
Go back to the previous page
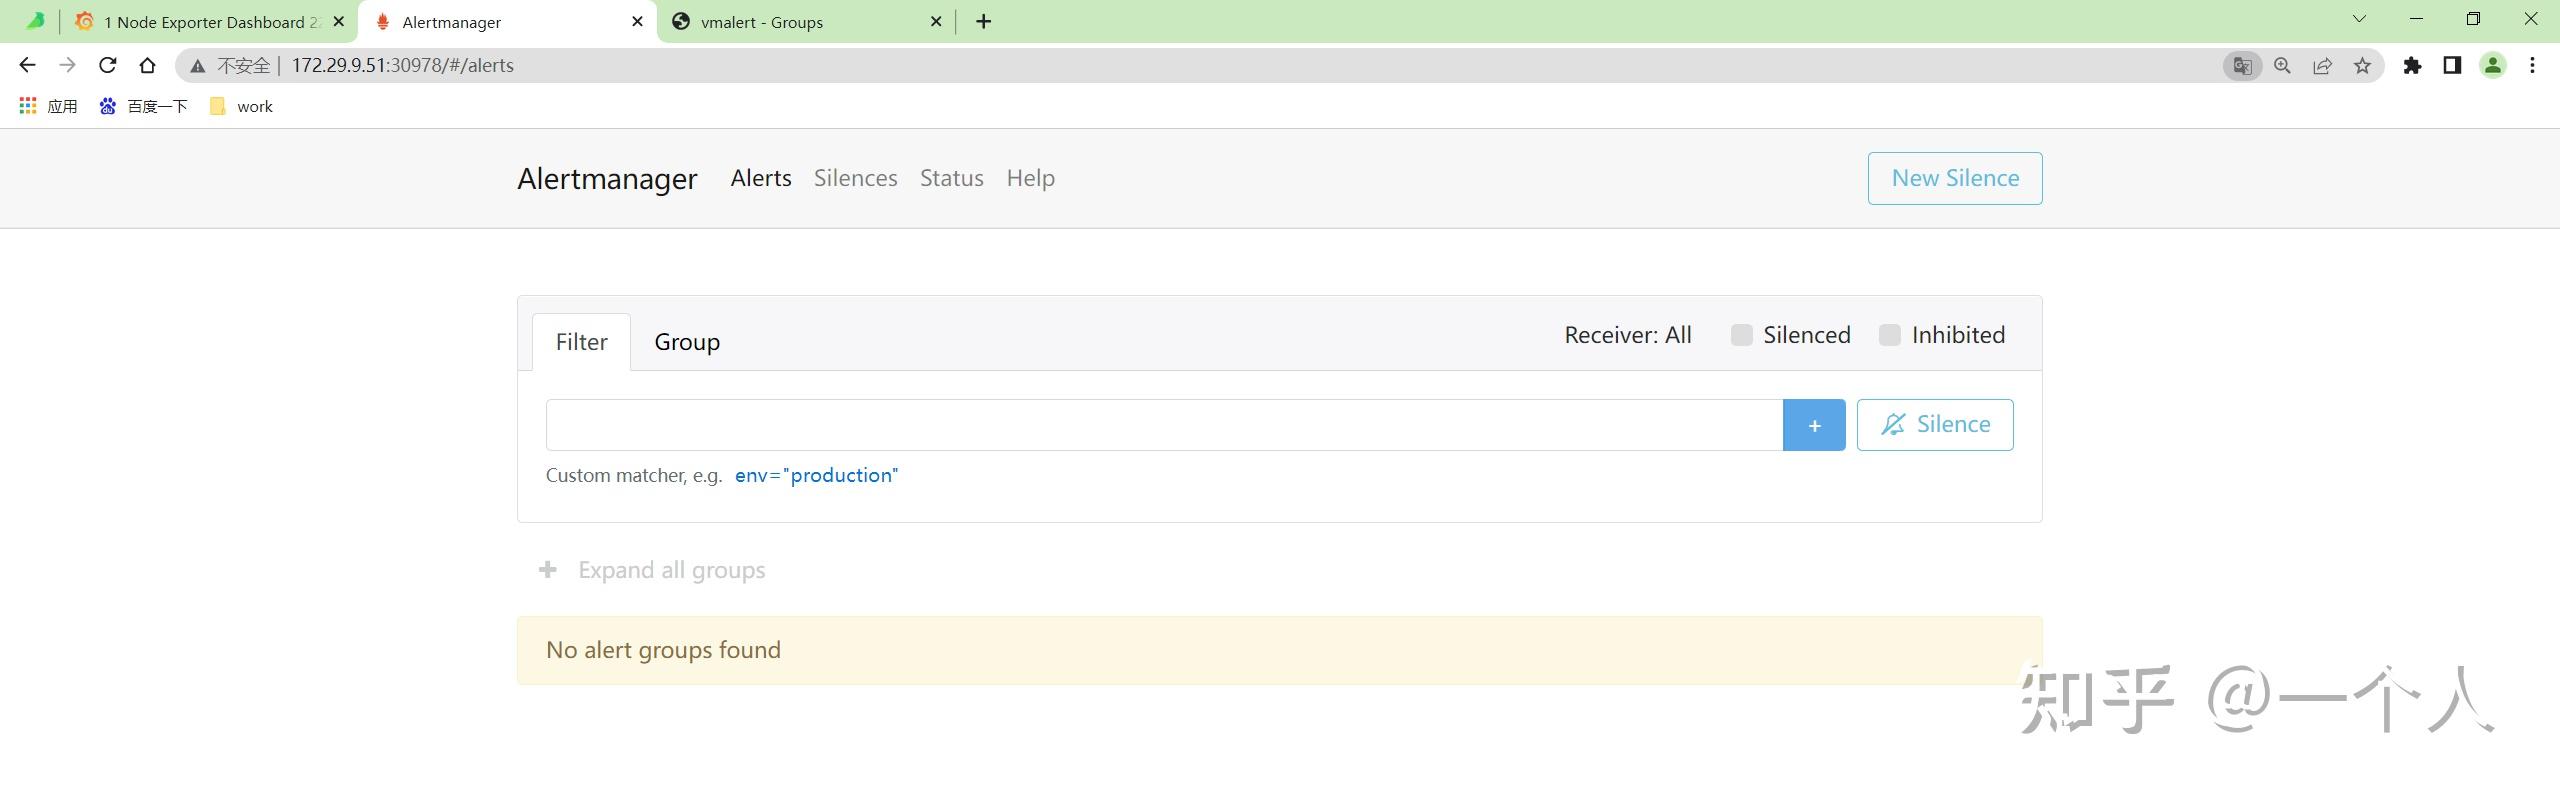tap(27, 65)
